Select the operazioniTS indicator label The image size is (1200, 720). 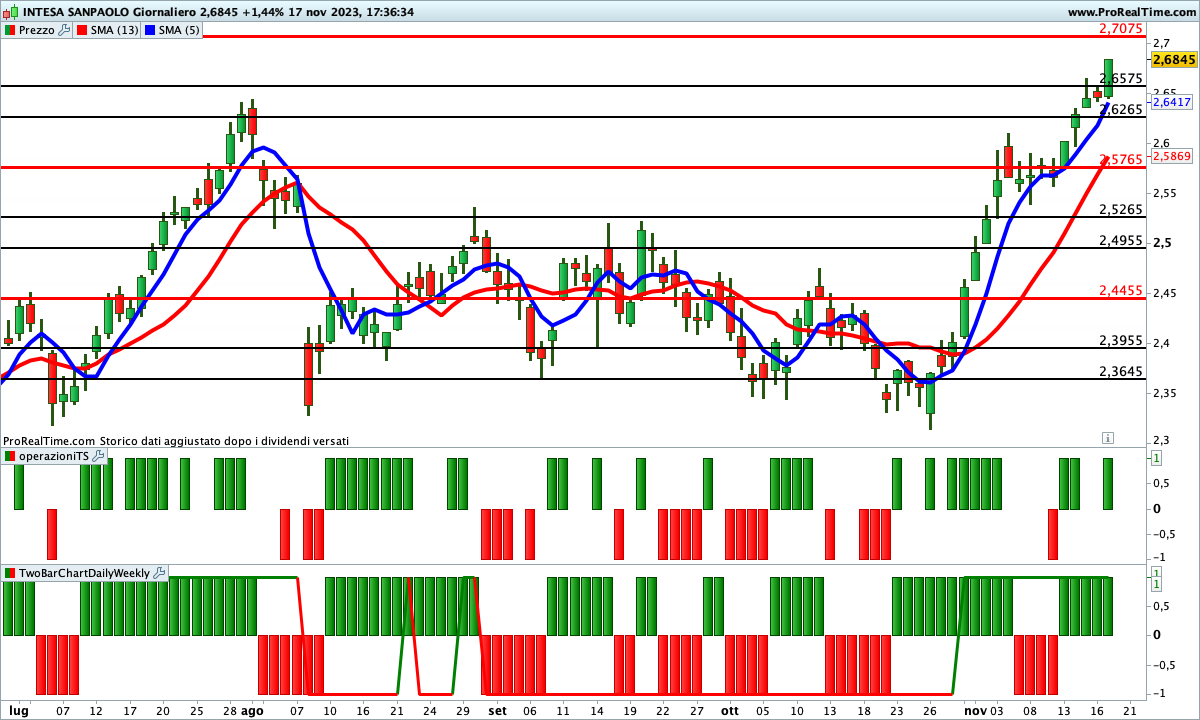click(x=54, y=456)
